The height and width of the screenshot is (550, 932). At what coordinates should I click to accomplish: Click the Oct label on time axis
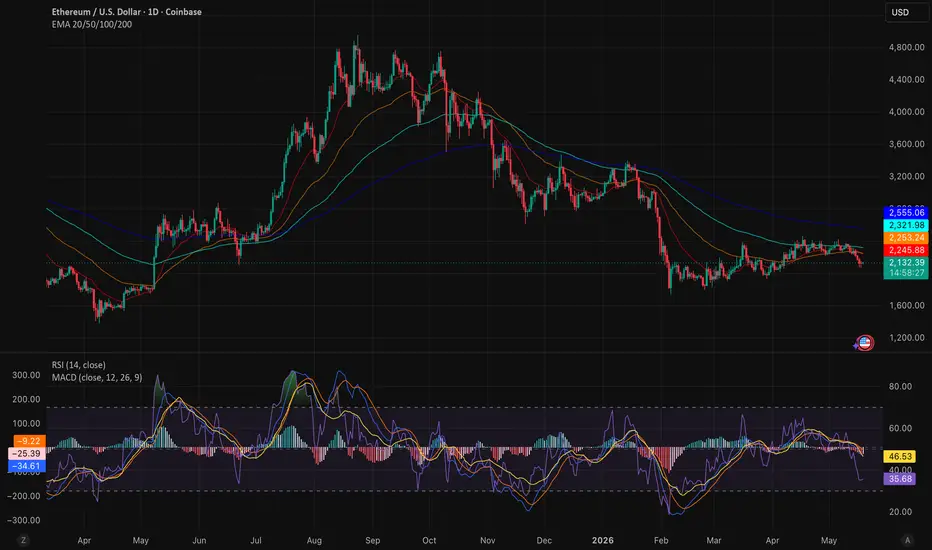click(429, 540)
